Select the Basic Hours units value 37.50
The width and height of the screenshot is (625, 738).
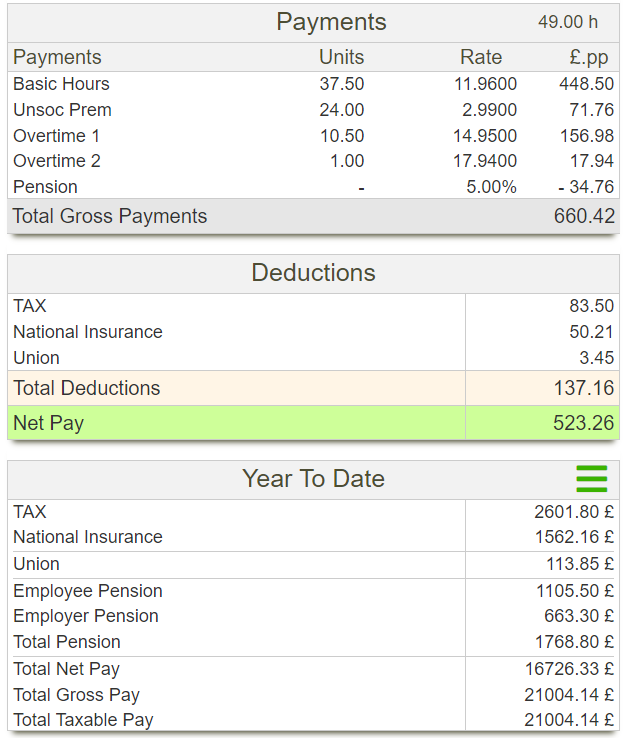coord(342,84)
